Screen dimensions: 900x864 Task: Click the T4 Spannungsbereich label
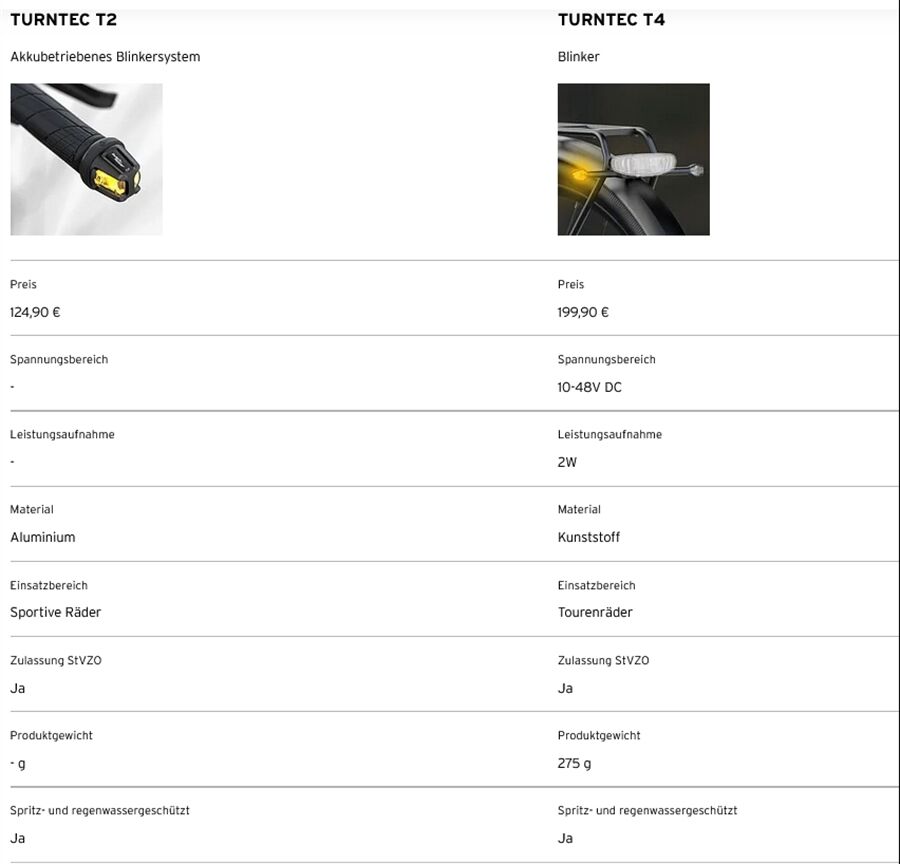pyautogui.click(x=606, y=360)
